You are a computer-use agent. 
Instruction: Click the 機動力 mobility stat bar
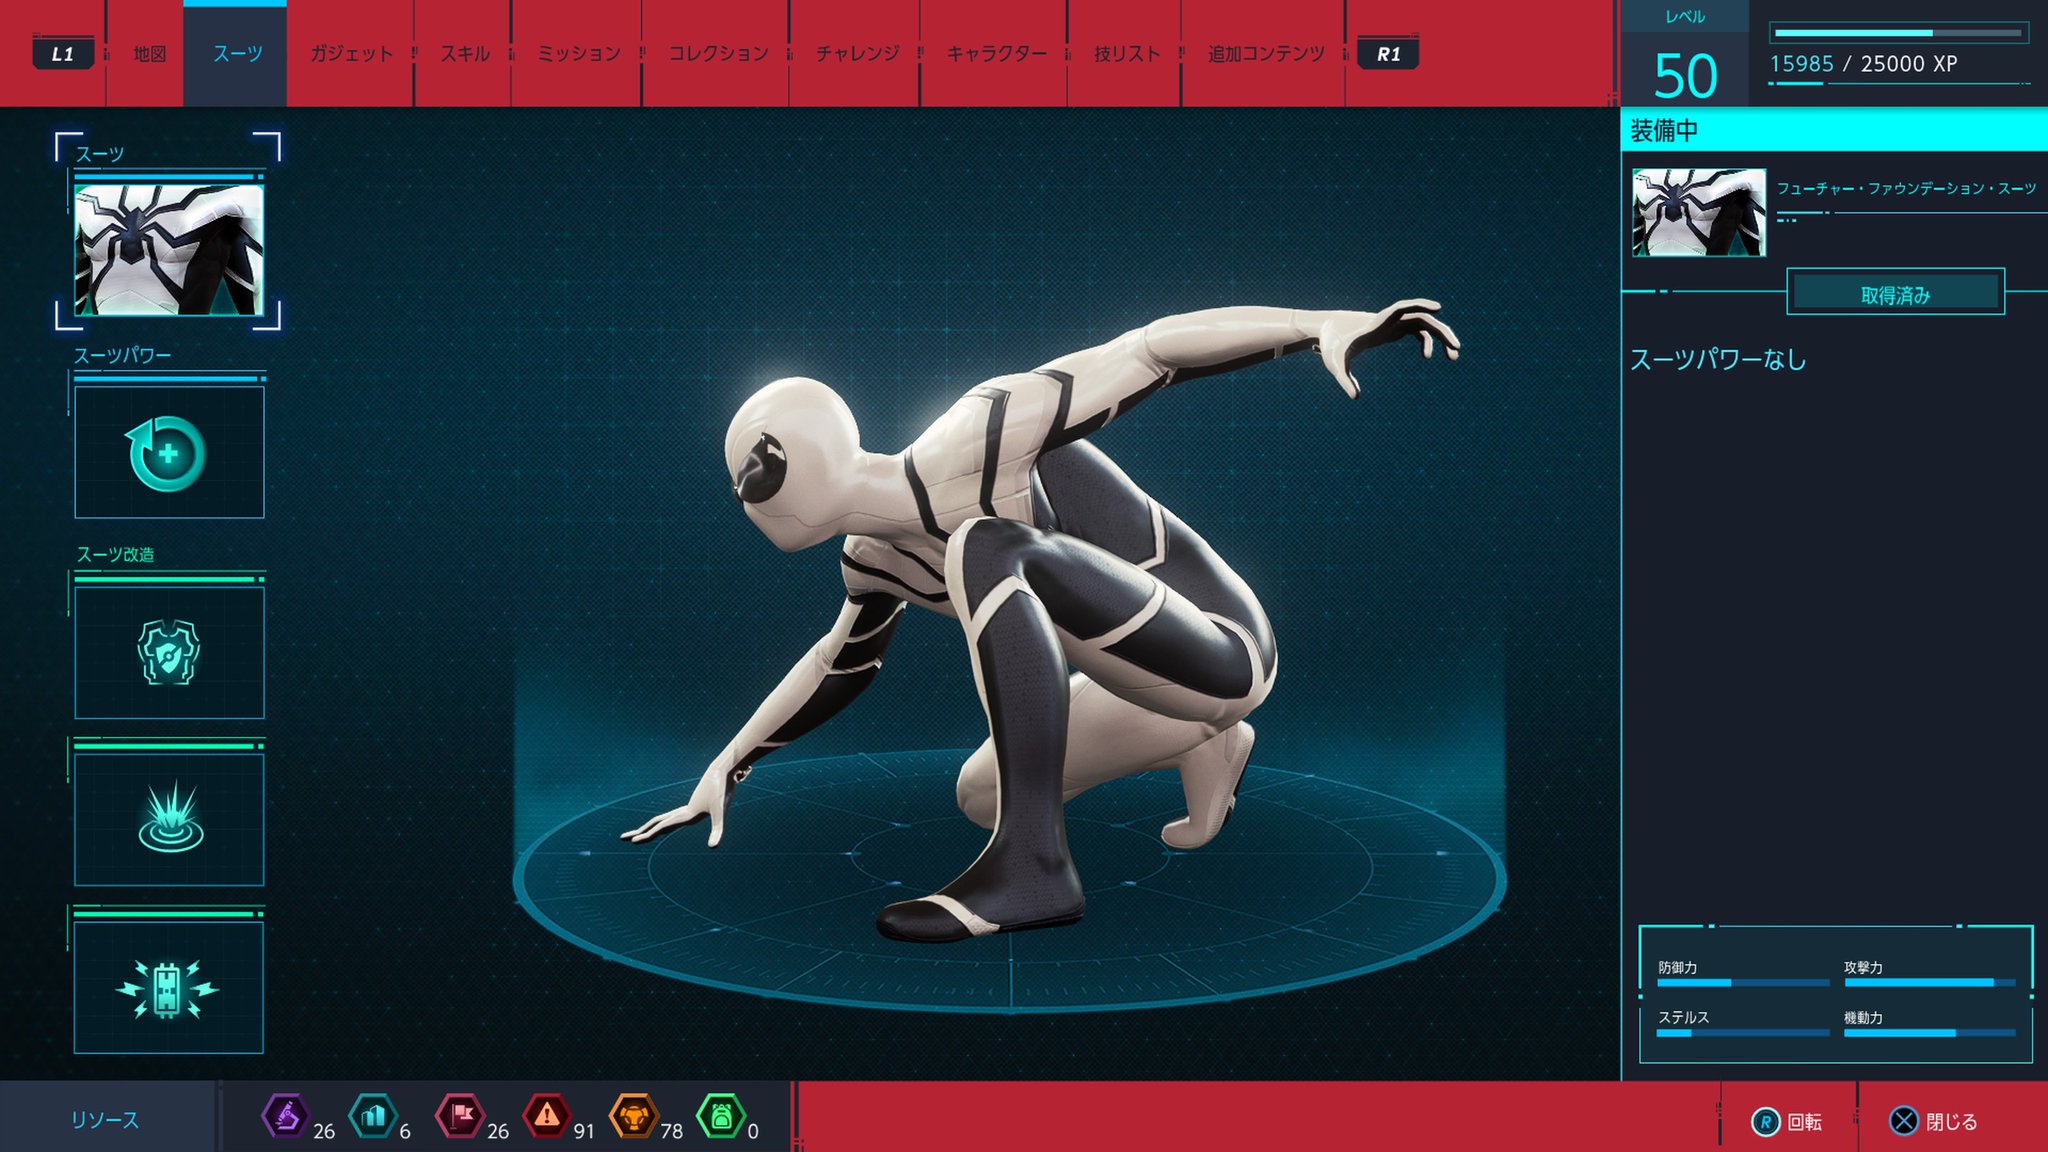1930,1033
